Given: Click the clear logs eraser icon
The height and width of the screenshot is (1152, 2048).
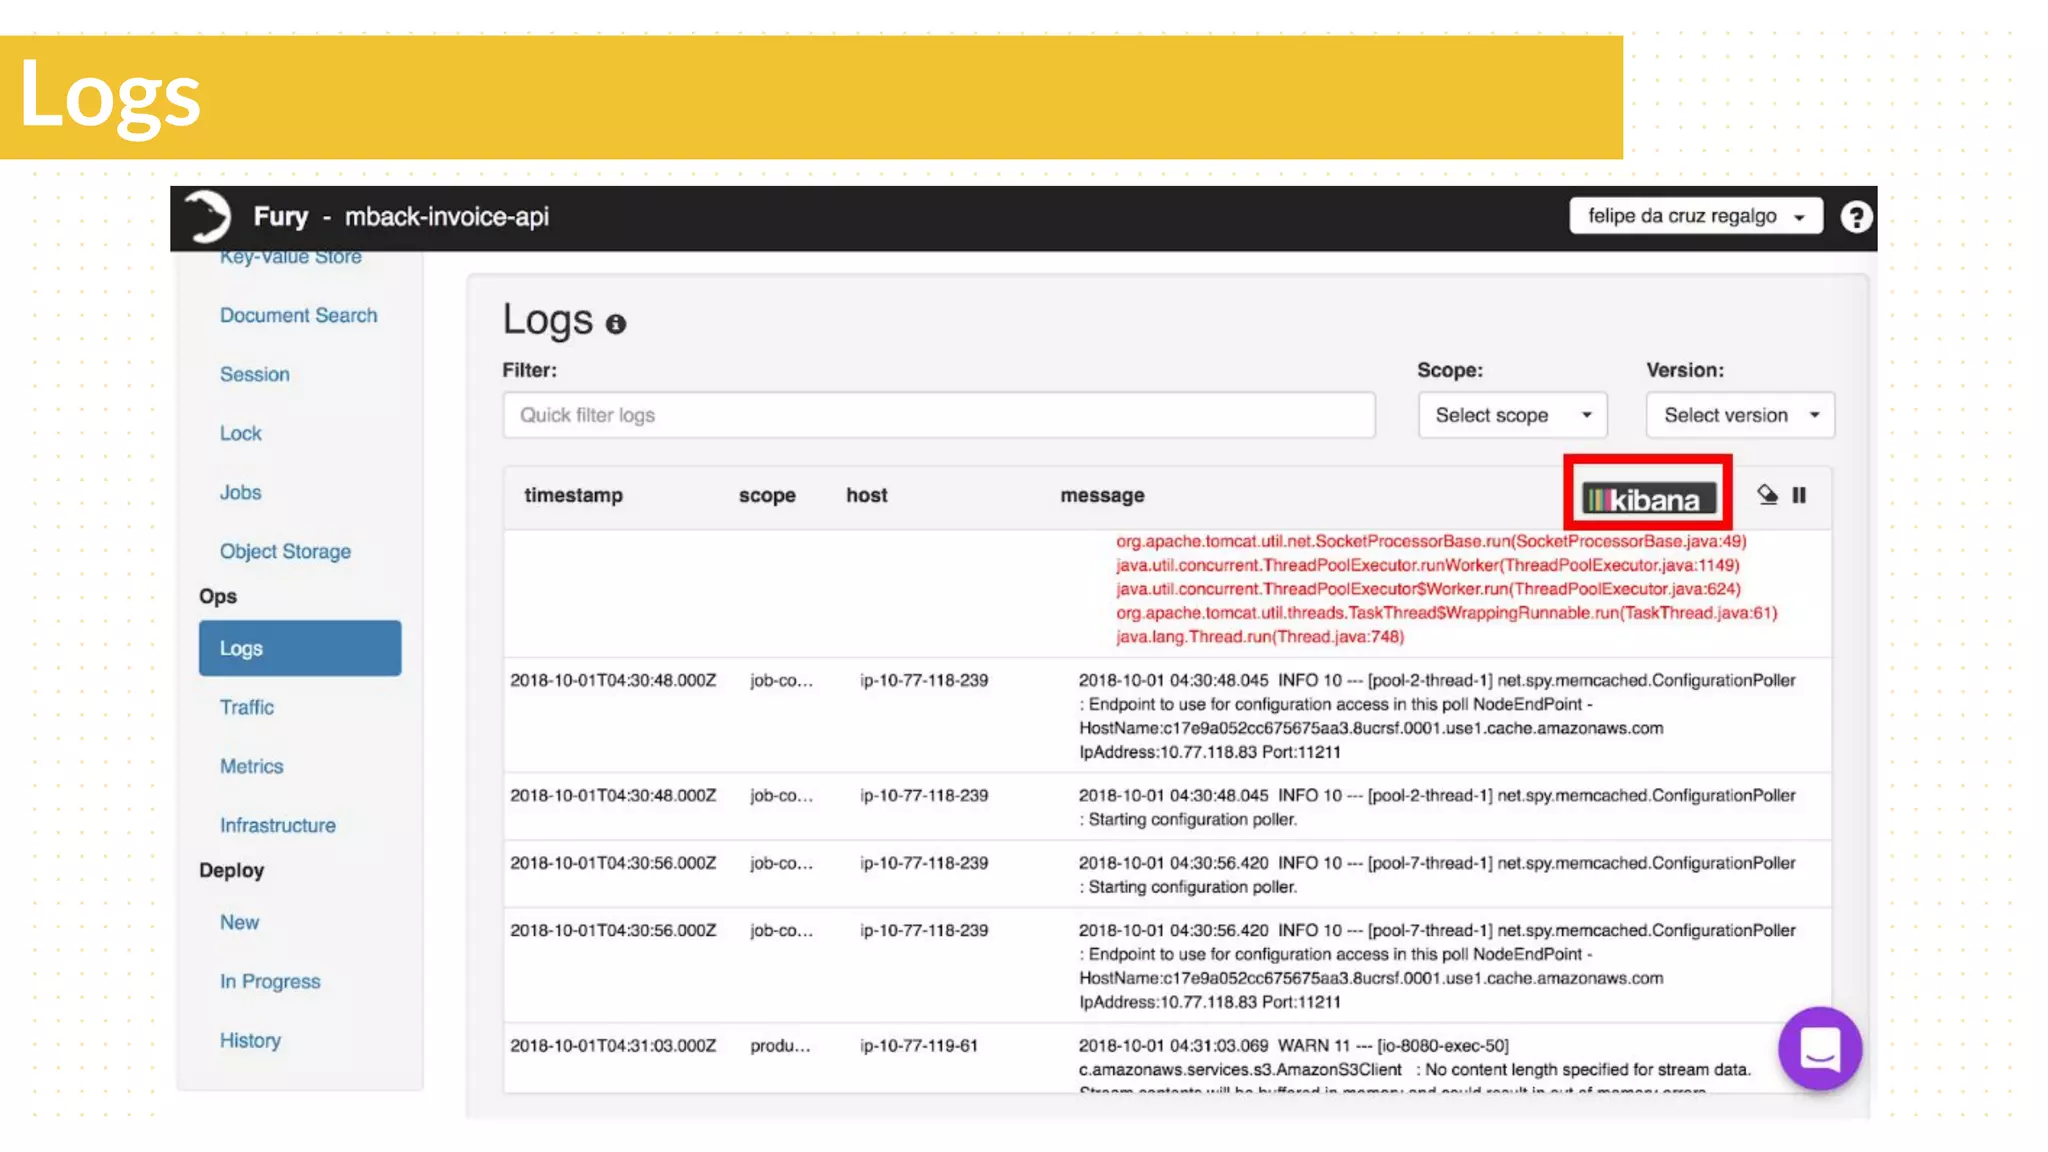Looking at the screenshot, I should [1767, 495].
